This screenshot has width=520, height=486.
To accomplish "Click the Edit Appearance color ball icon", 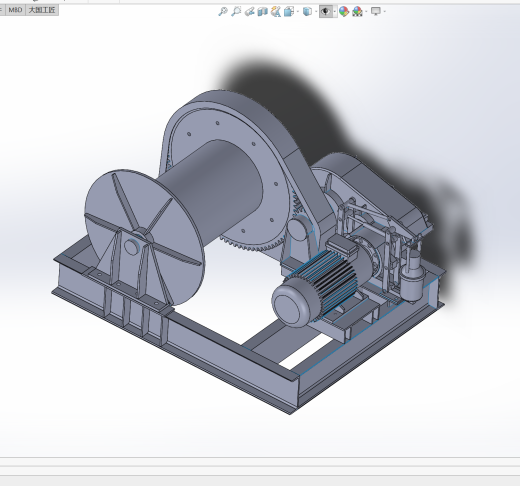I will pyautogui.click(x=344, y=12).
